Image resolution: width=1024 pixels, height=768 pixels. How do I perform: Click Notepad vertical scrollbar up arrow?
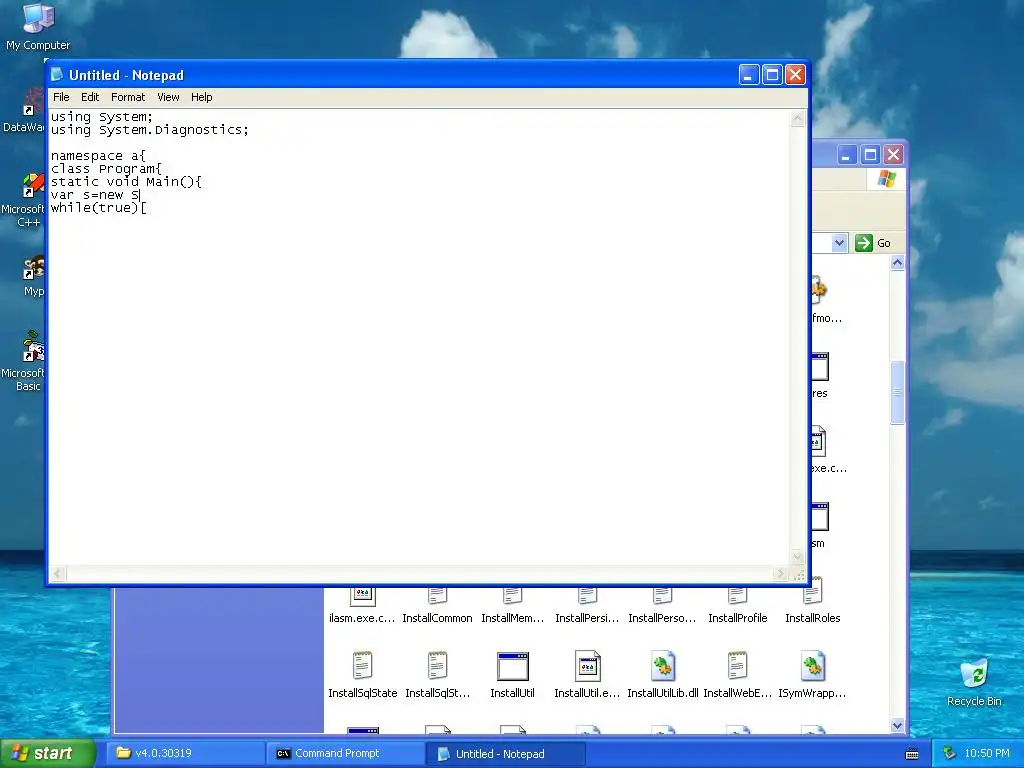tap(797, 119)
